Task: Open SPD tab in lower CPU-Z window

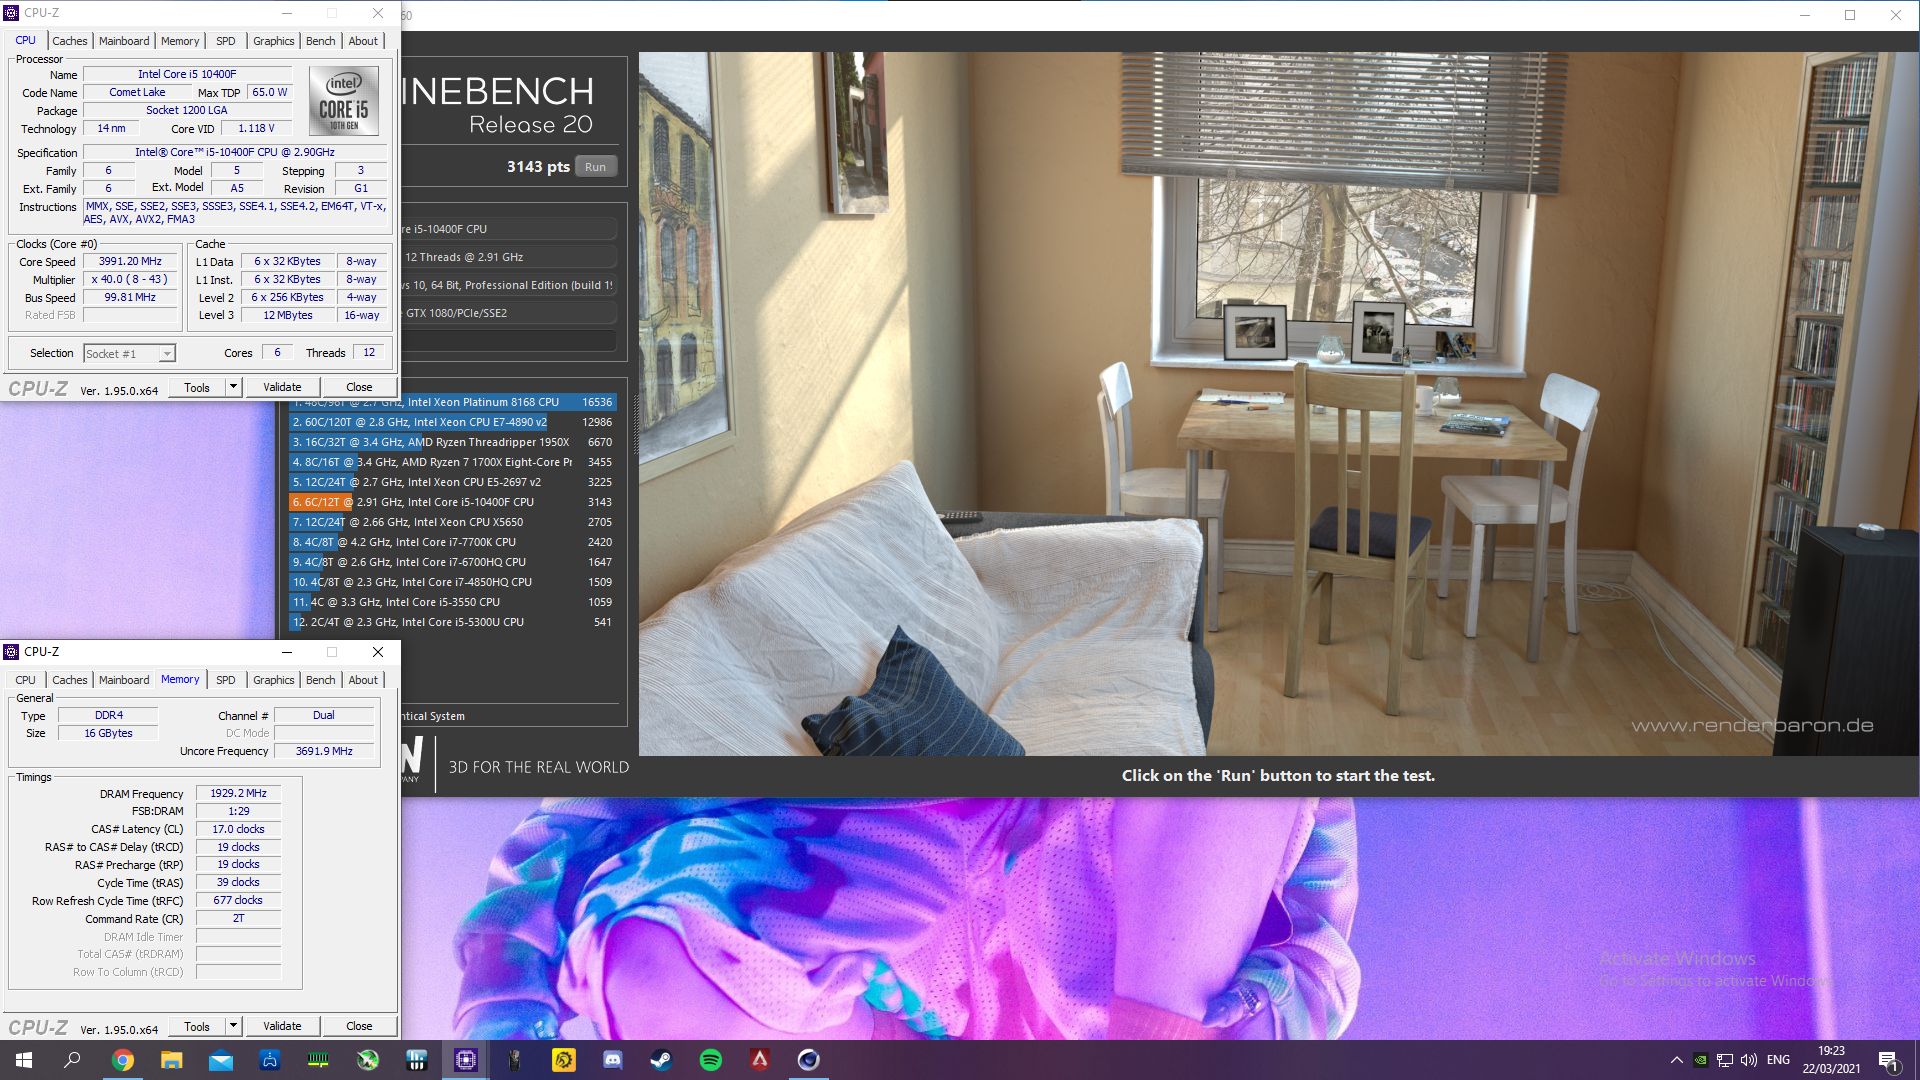Action: (226, 680)
